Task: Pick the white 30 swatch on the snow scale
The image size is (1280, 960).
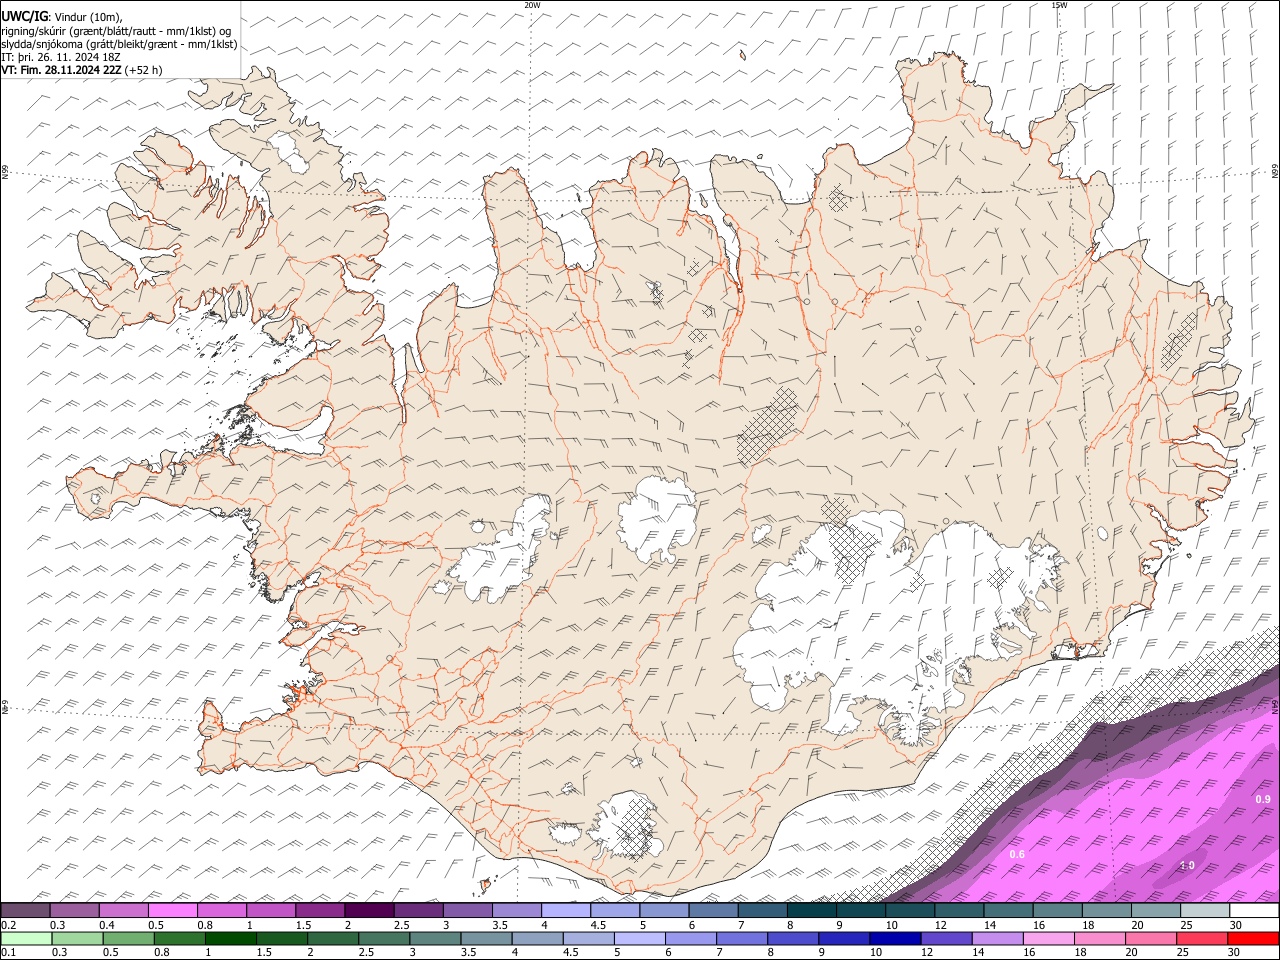Action: tap(1254, 911)
